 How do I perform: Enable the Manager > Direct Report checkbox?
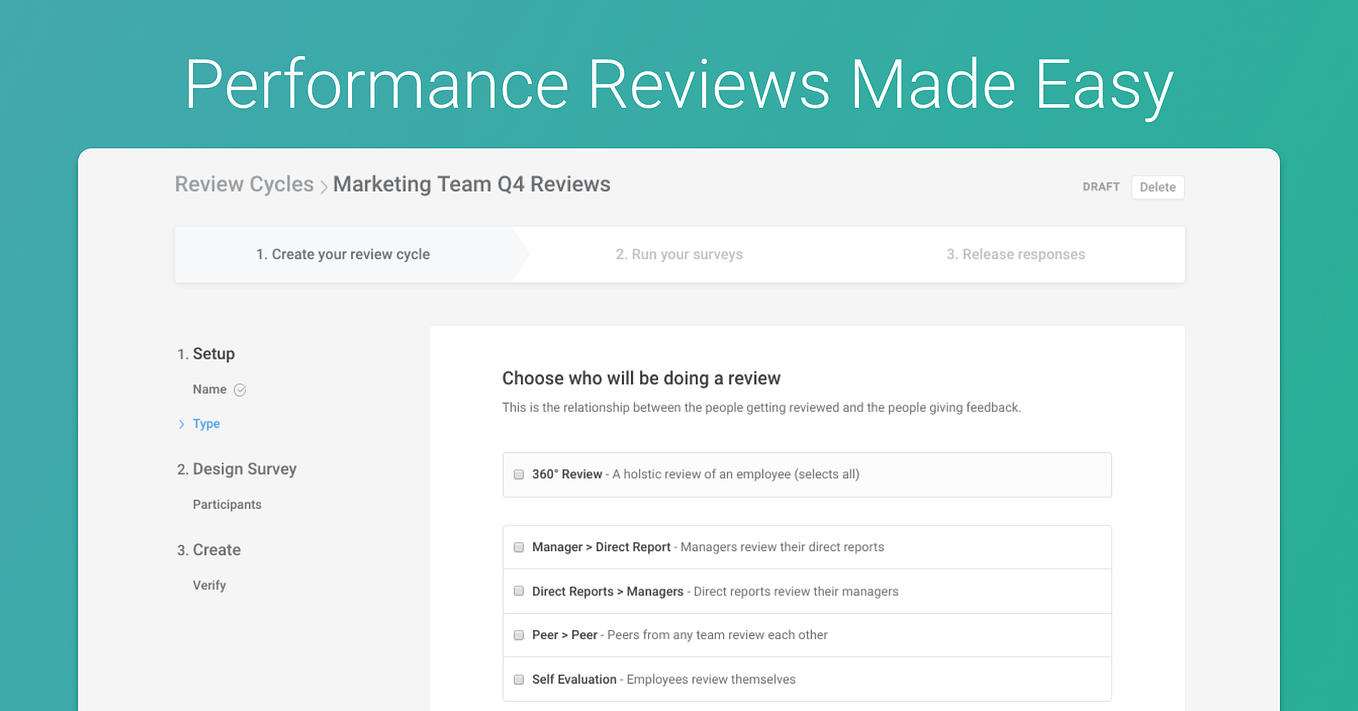518,547
